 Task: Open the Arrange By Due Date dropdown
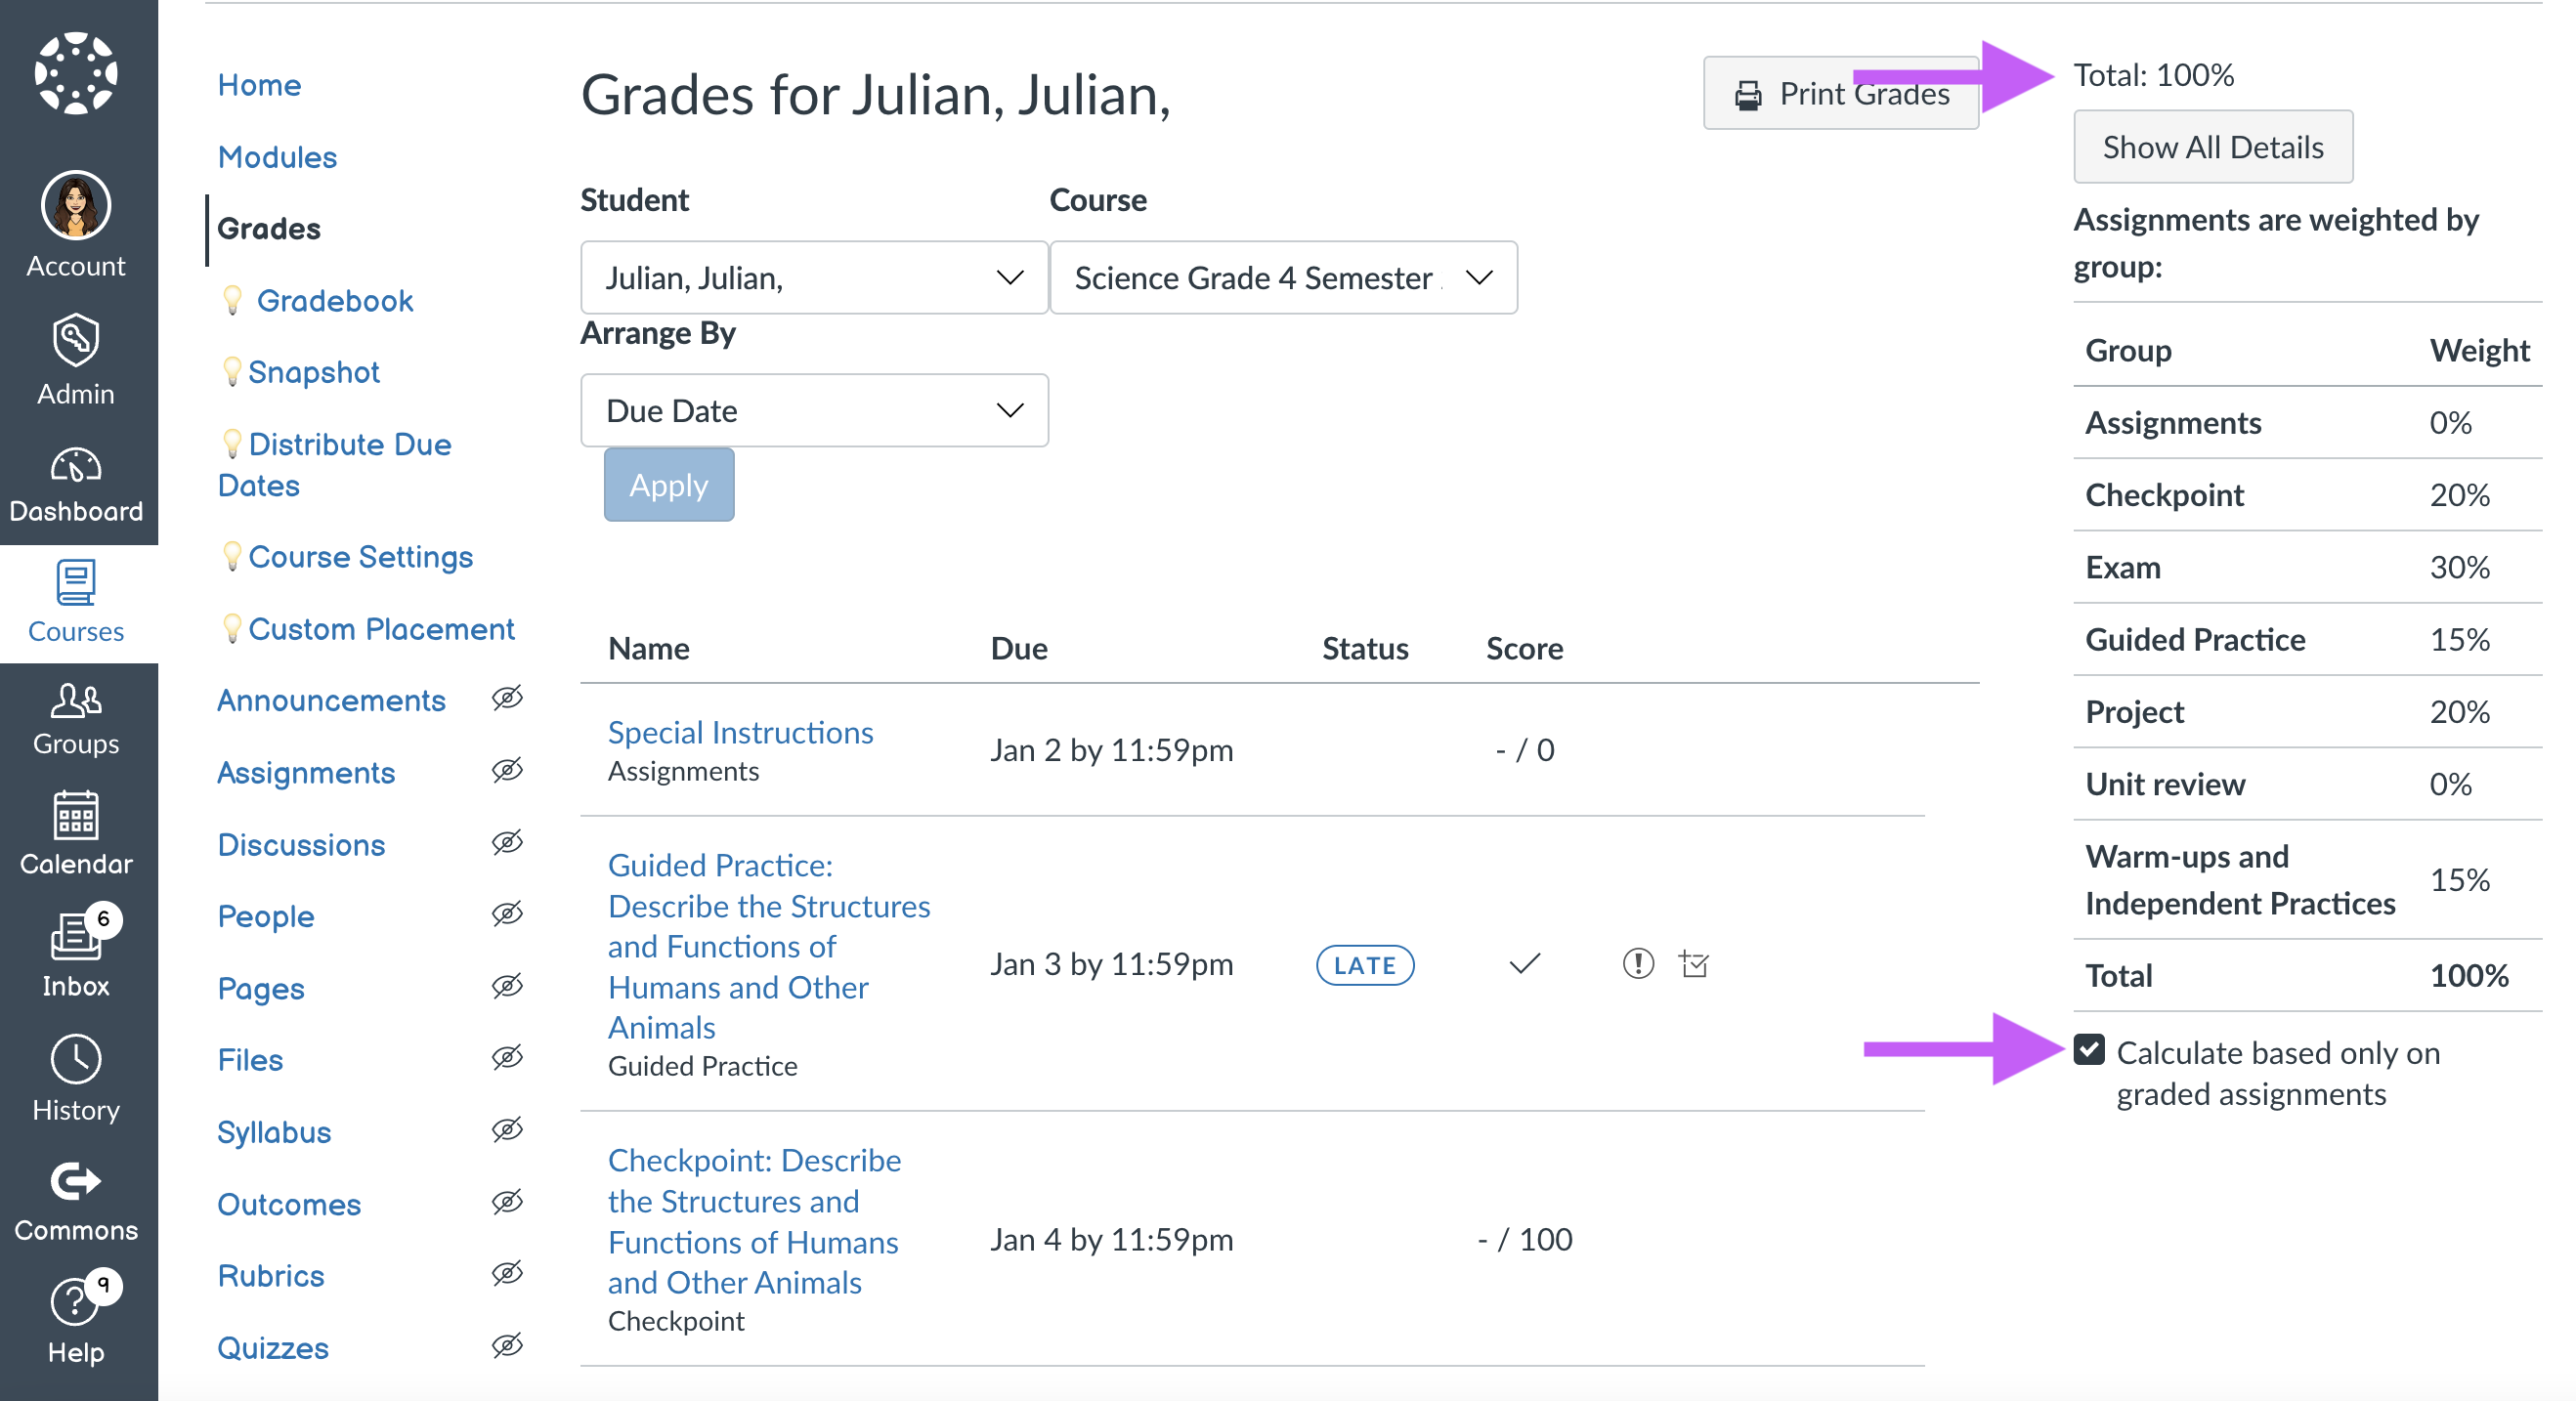point(813,410)
